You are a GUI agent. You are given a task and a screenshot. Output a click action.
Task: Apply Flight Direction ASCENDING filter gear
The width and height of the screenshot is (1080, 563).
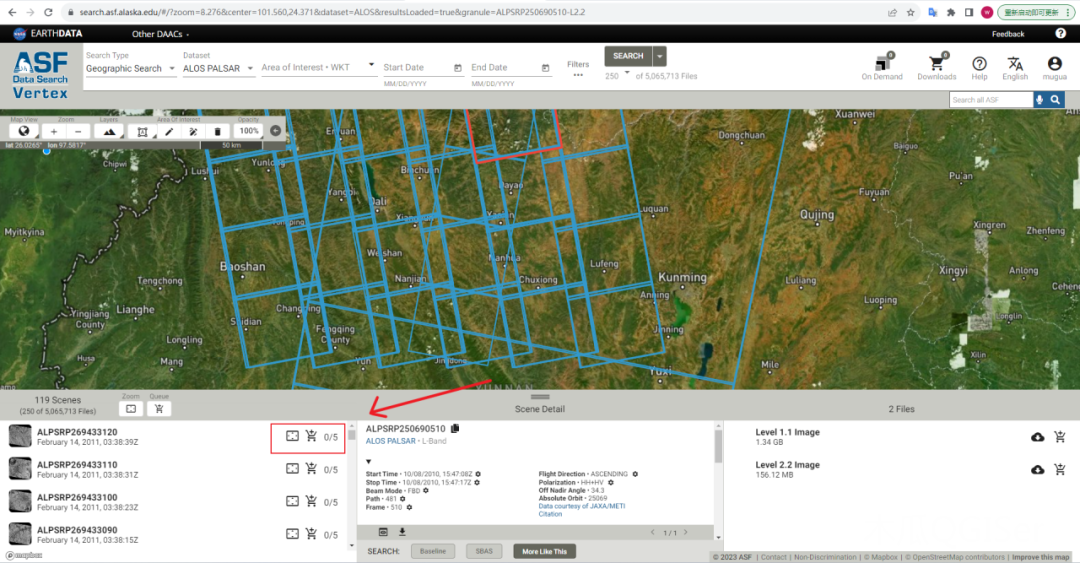(635, 474)
